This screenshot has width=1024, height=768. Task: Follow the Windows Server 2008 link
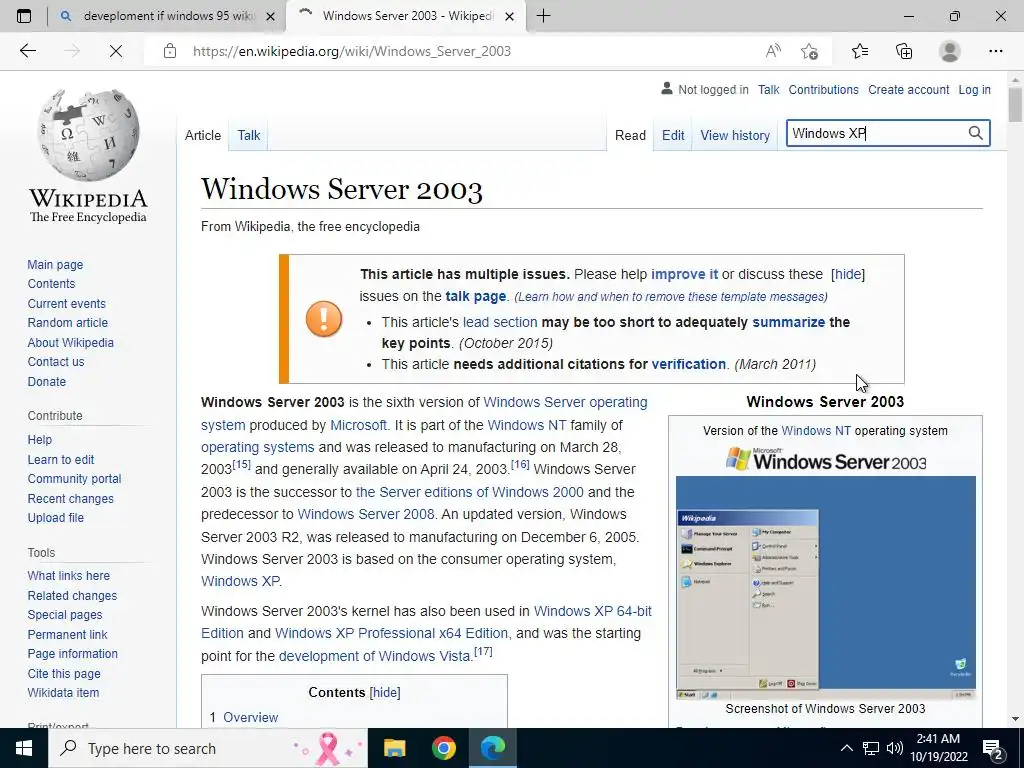[x=366, y=514]
